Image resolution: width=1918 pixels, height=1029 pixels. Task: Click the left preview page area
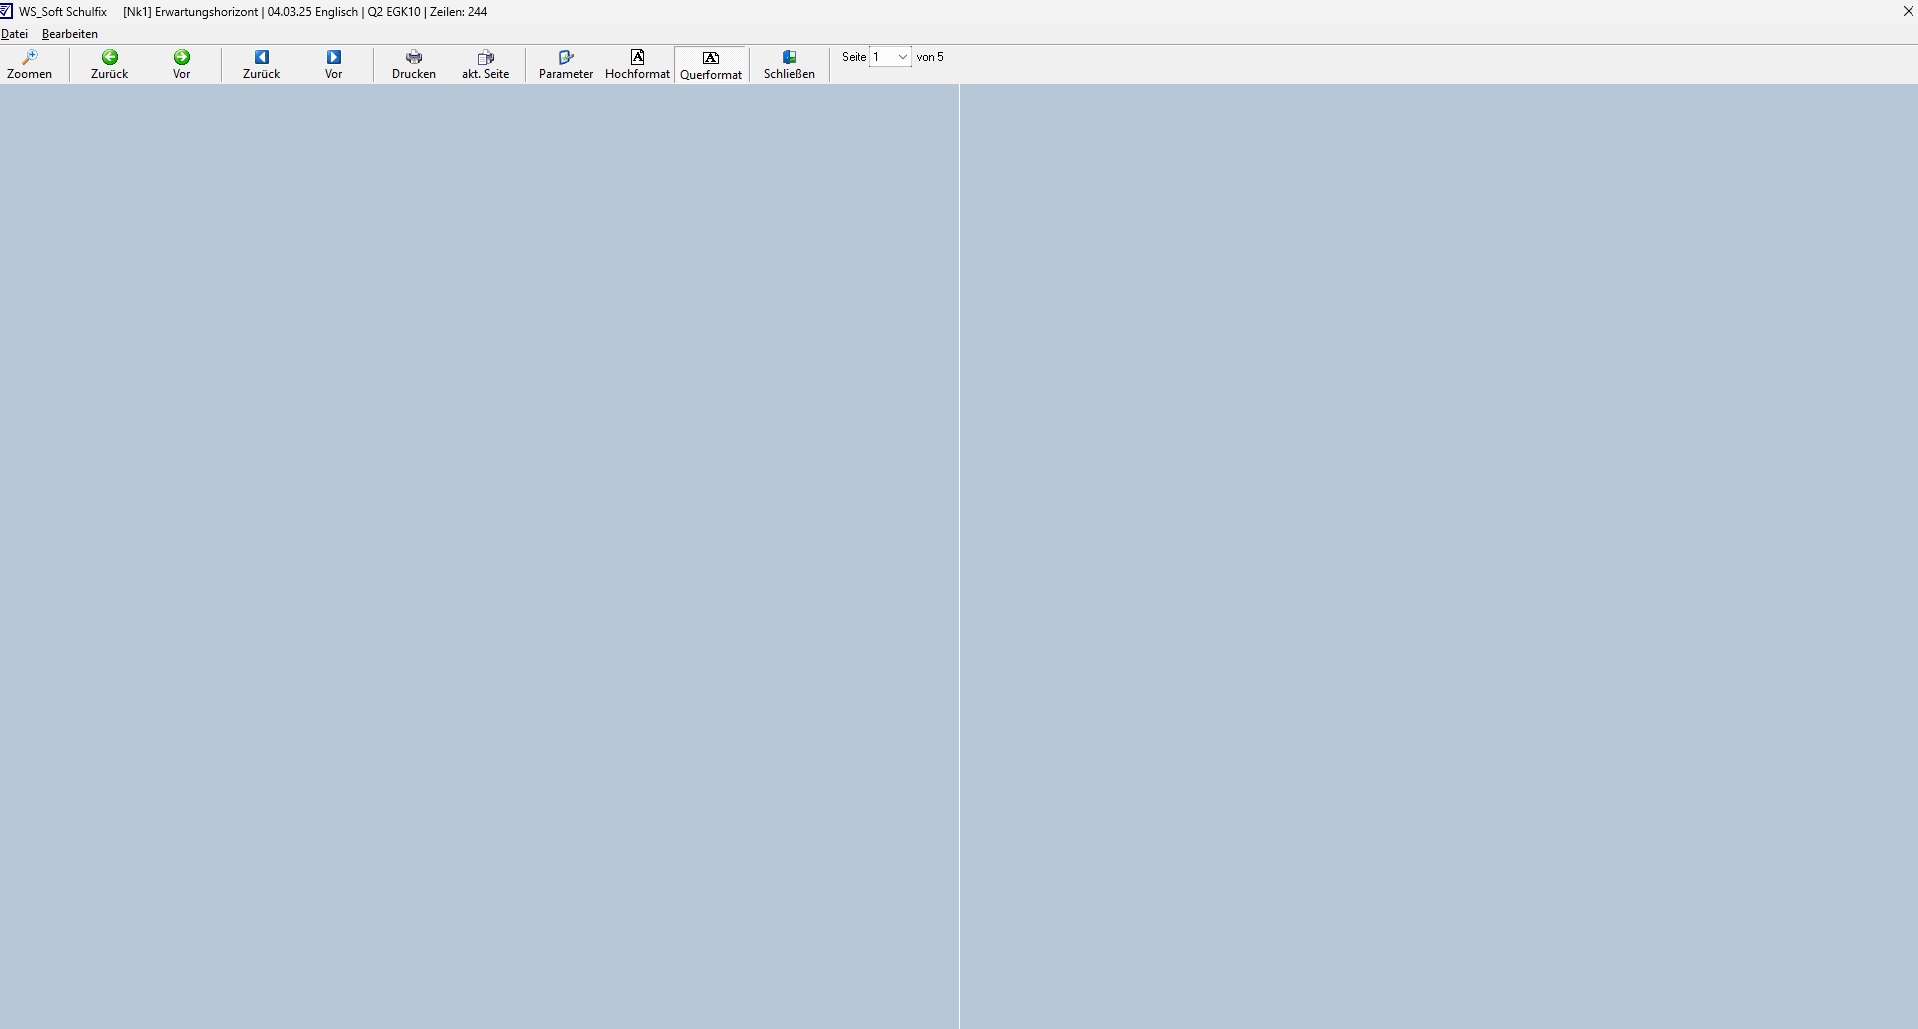479,556
